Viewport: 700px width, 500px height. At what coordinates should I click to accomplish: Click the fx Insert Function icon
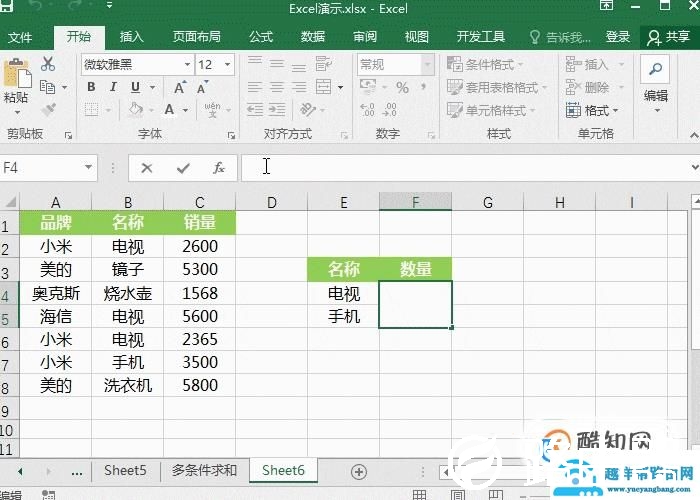point(219,168)
